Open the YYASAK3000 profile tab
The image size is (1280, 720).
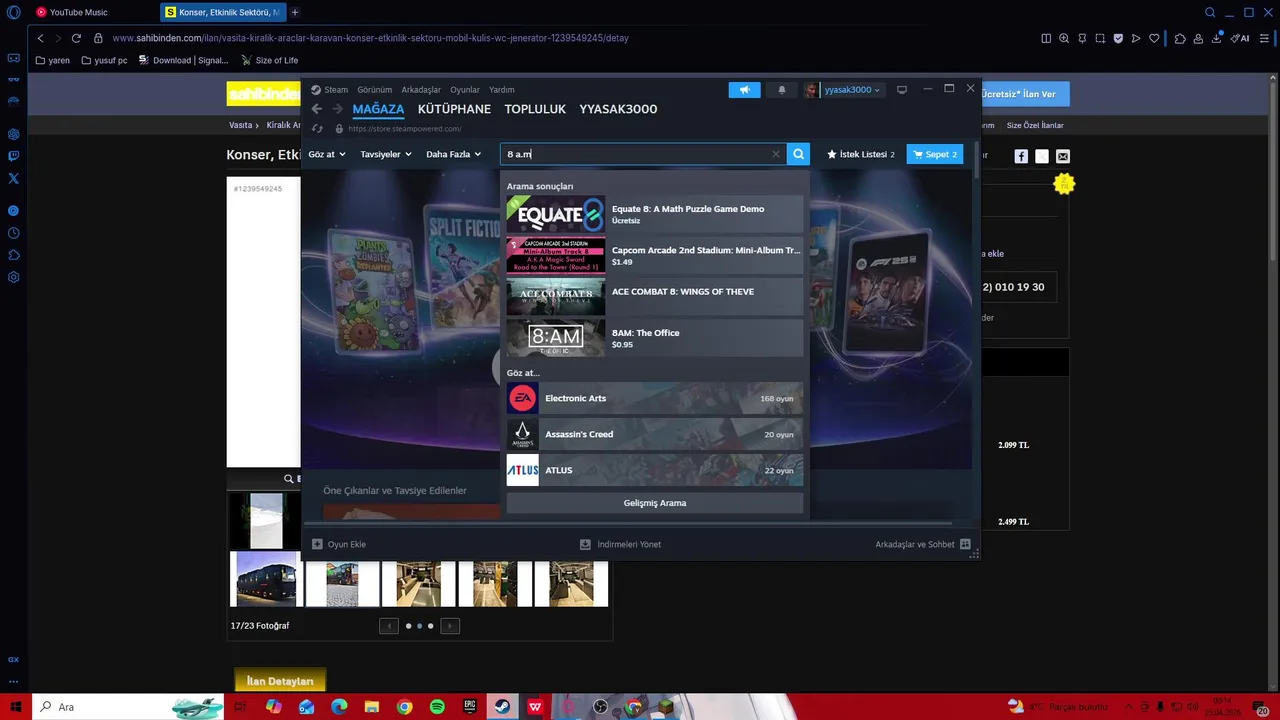tap(618, 109)
